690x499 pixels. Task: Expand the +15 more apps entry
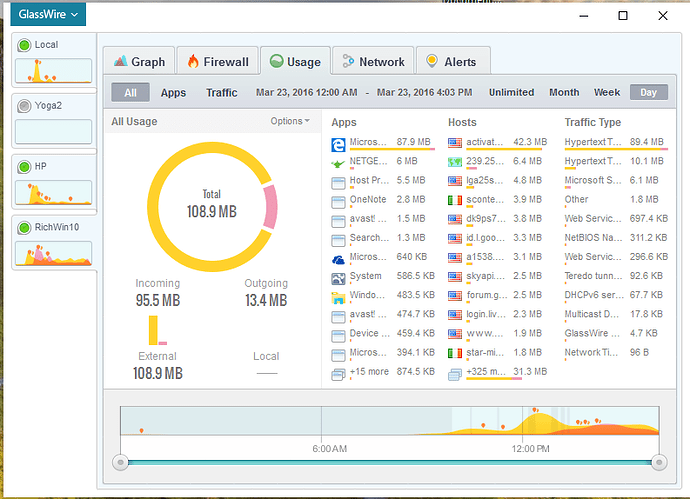(x=368, y=372)
